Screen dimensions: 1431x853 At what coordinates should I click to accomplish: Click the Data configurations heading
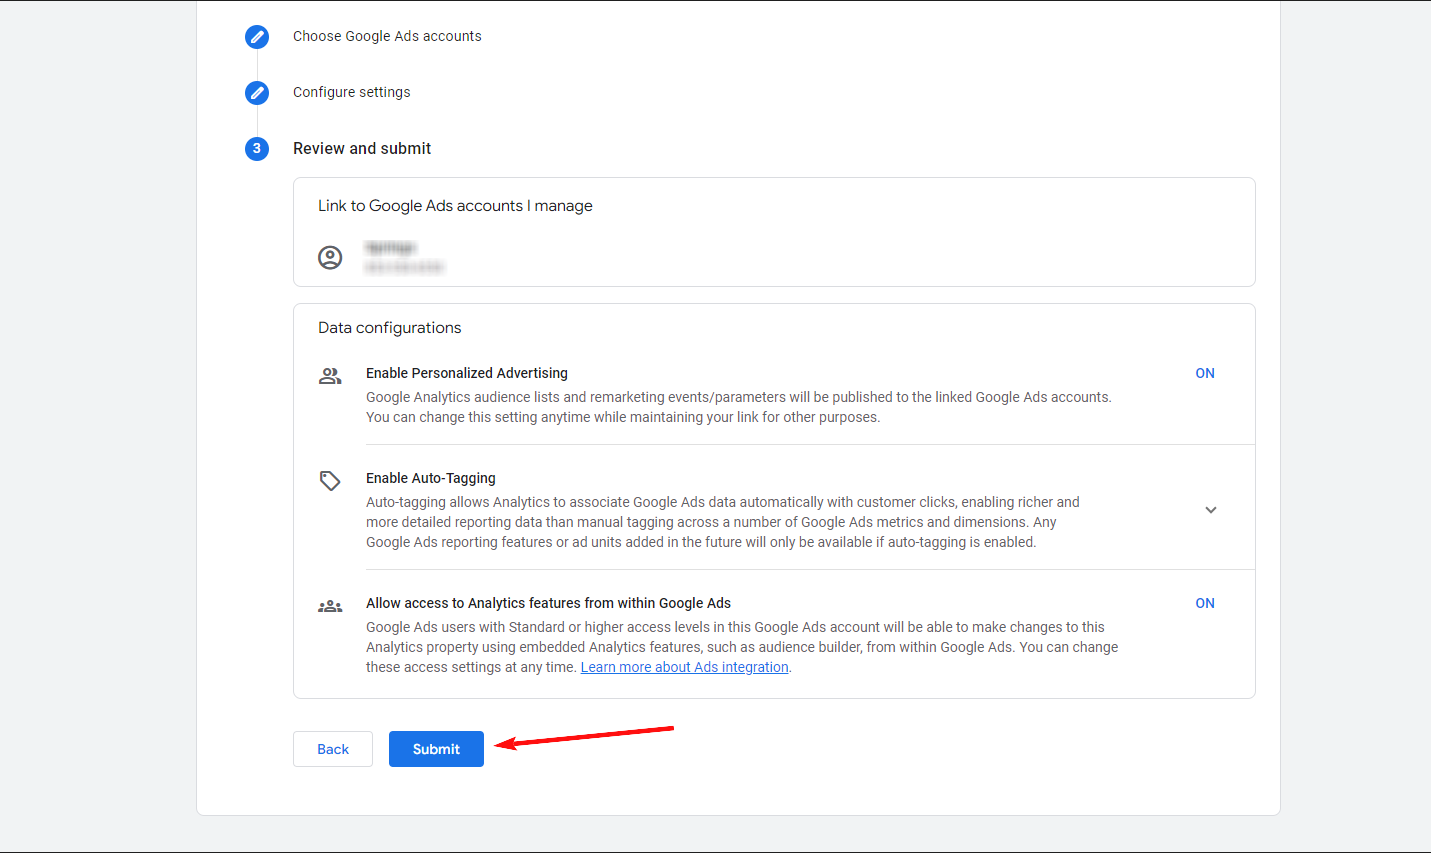coord(390,328)
